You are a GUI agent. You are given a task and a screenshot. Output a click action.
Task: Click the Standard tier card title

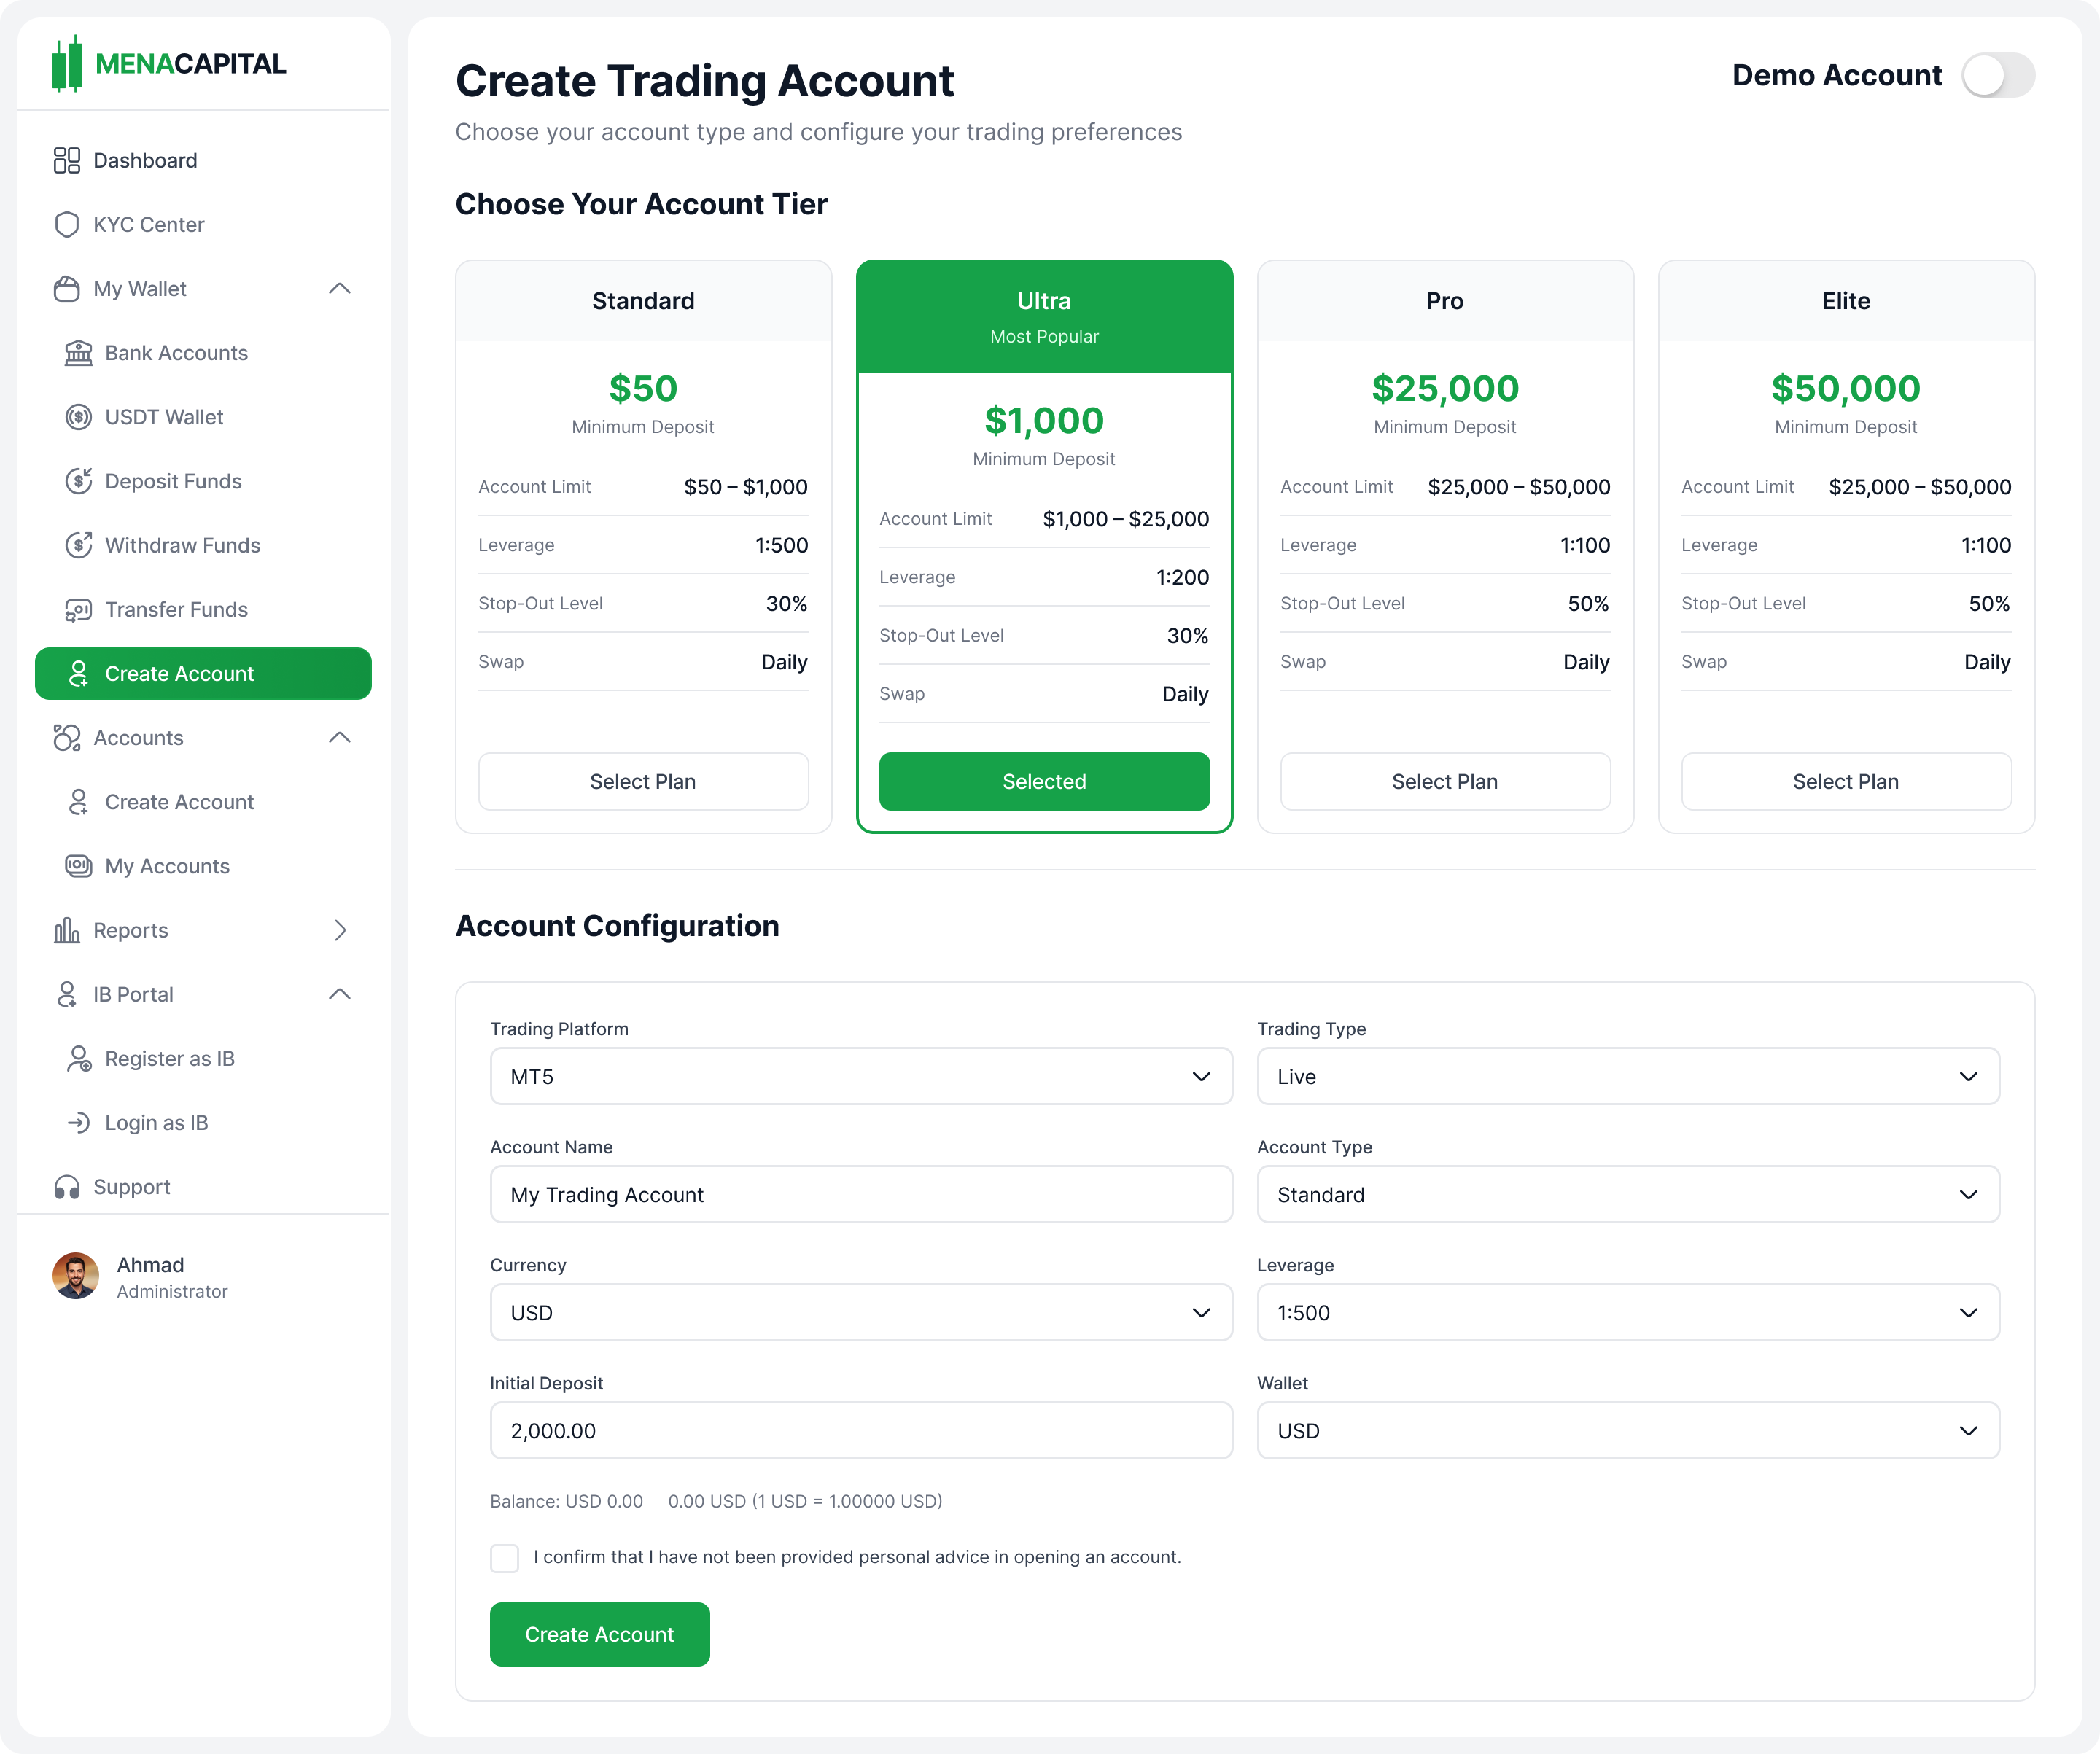pos(643,301)
